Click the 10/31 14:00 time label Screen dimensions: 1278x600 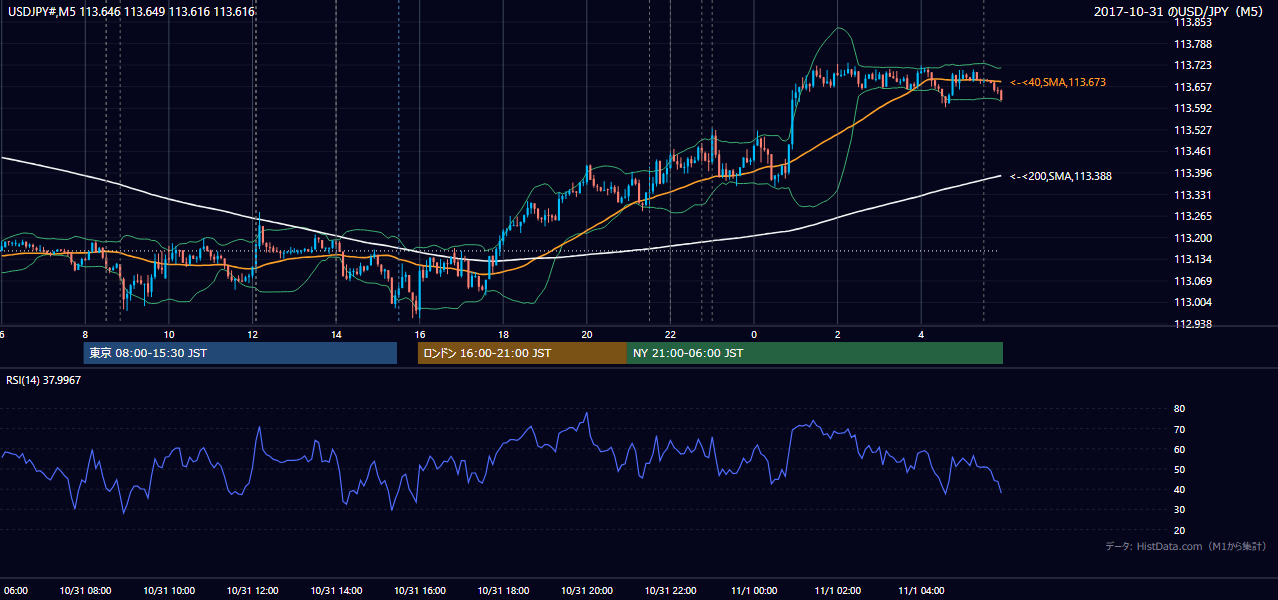336,591
